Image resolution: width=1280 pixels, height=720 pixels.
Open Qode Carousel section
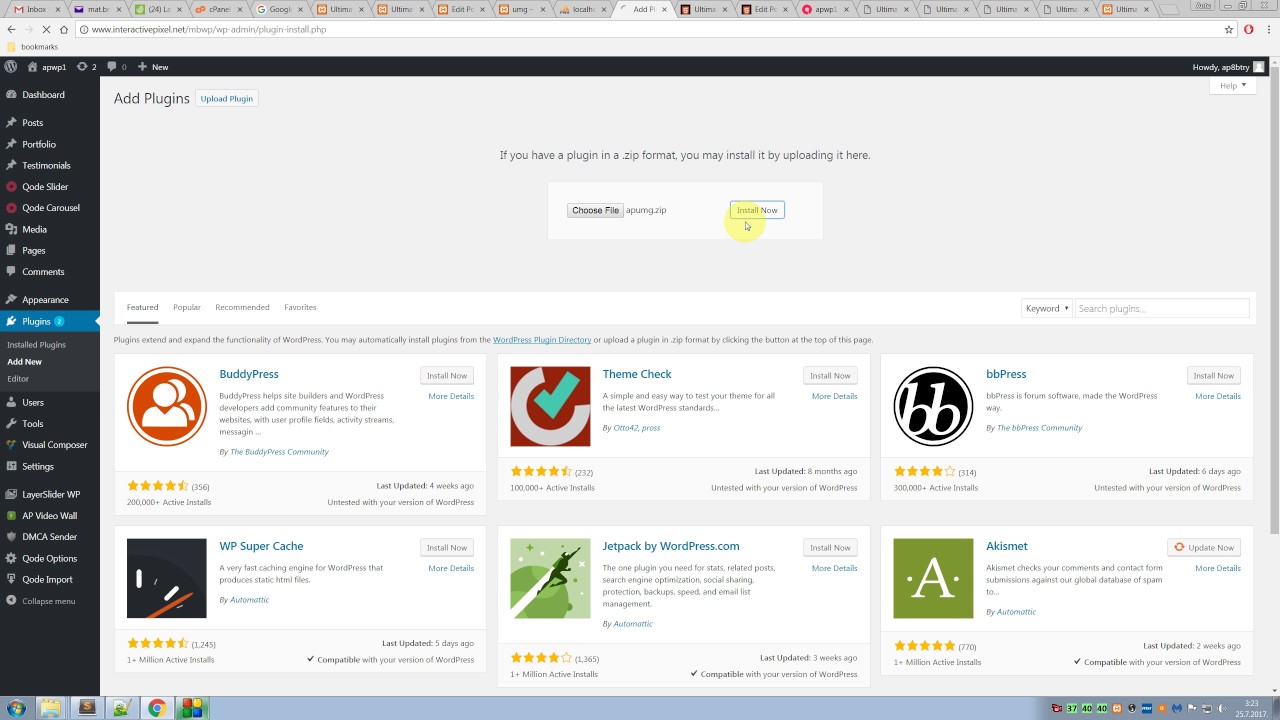(x=50, y=208)
